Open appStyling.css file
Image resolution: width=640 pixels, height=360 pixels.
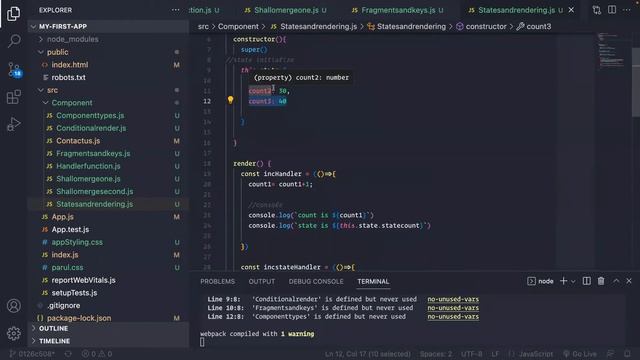(x=77, y=242)
